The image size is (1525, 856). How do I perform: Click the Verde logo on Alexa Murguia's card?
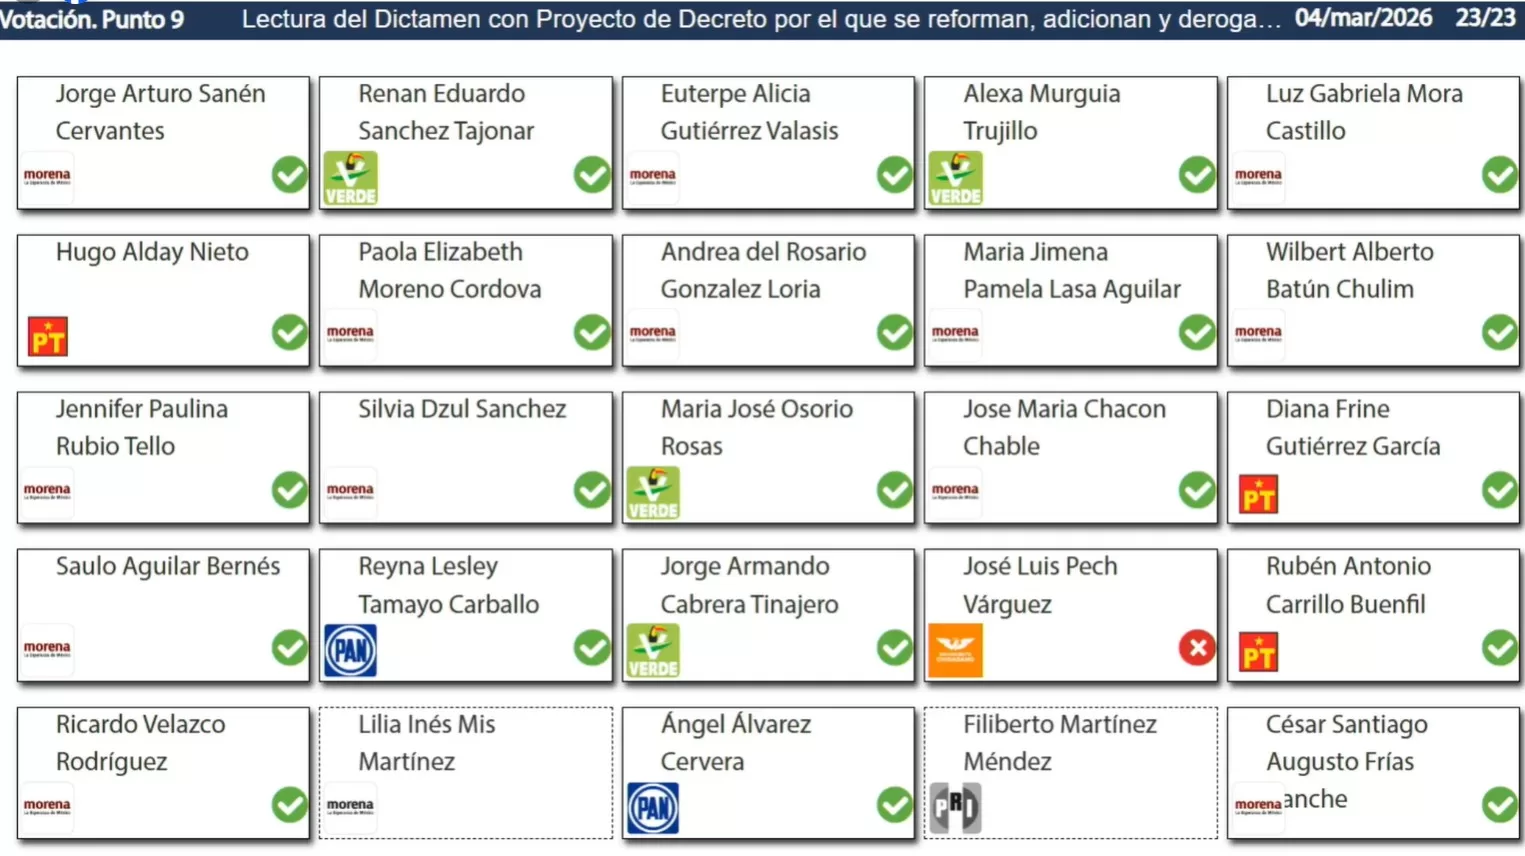pos(955,178)
